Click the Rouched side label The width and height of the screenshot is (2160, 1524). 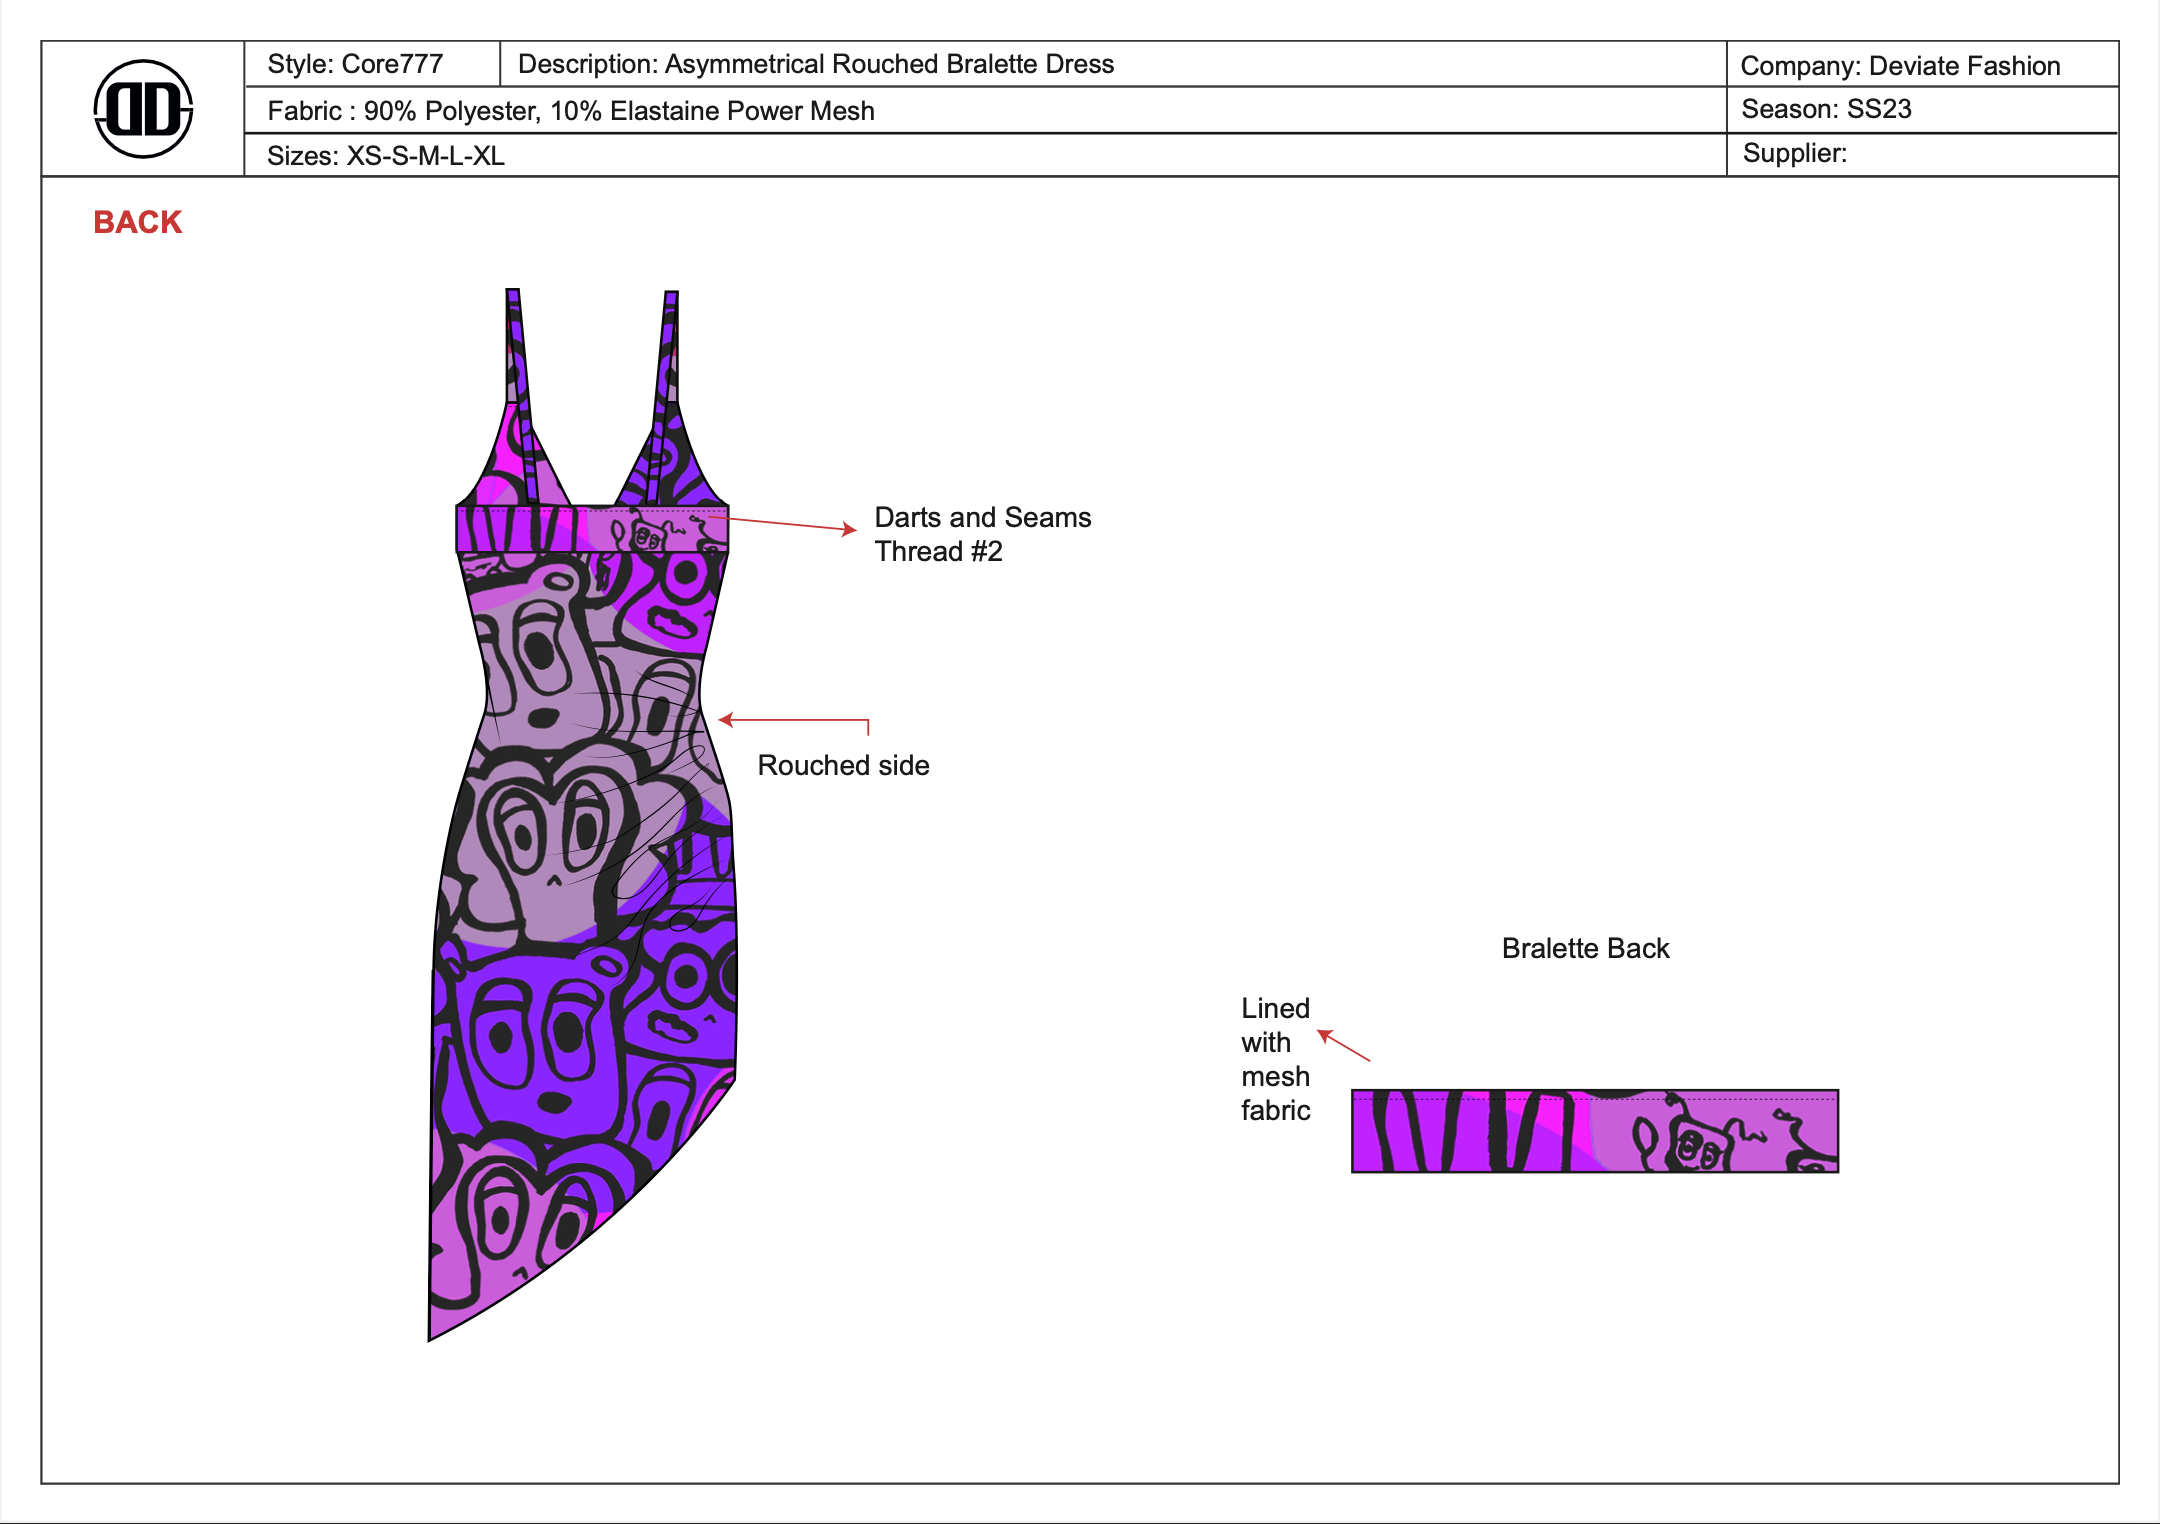(x=843, y=765)
